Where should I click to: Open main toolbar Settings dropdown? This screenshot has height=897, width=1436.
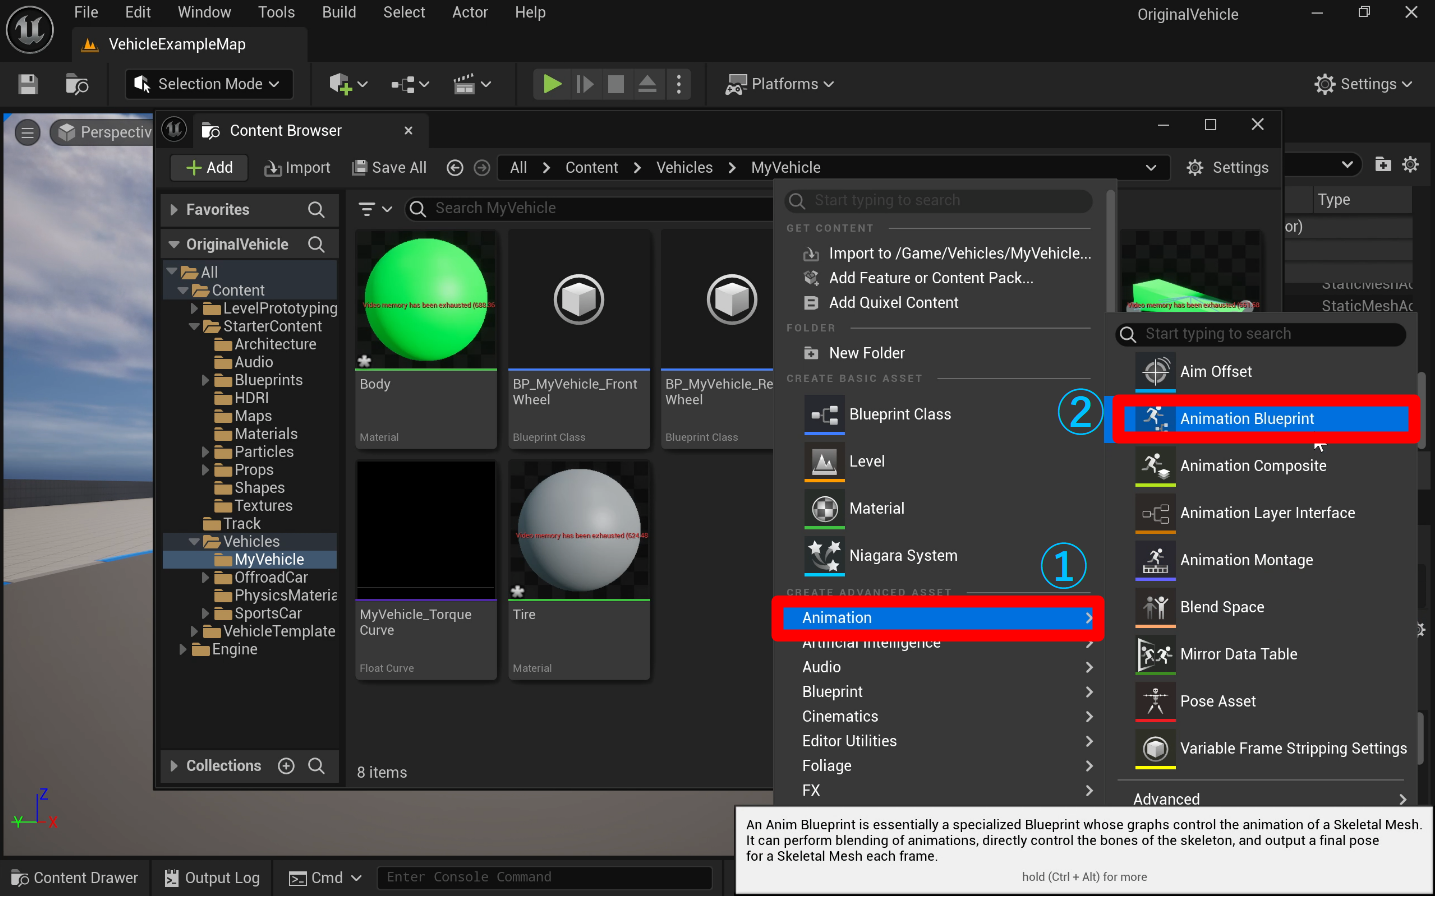(1363, 84)
